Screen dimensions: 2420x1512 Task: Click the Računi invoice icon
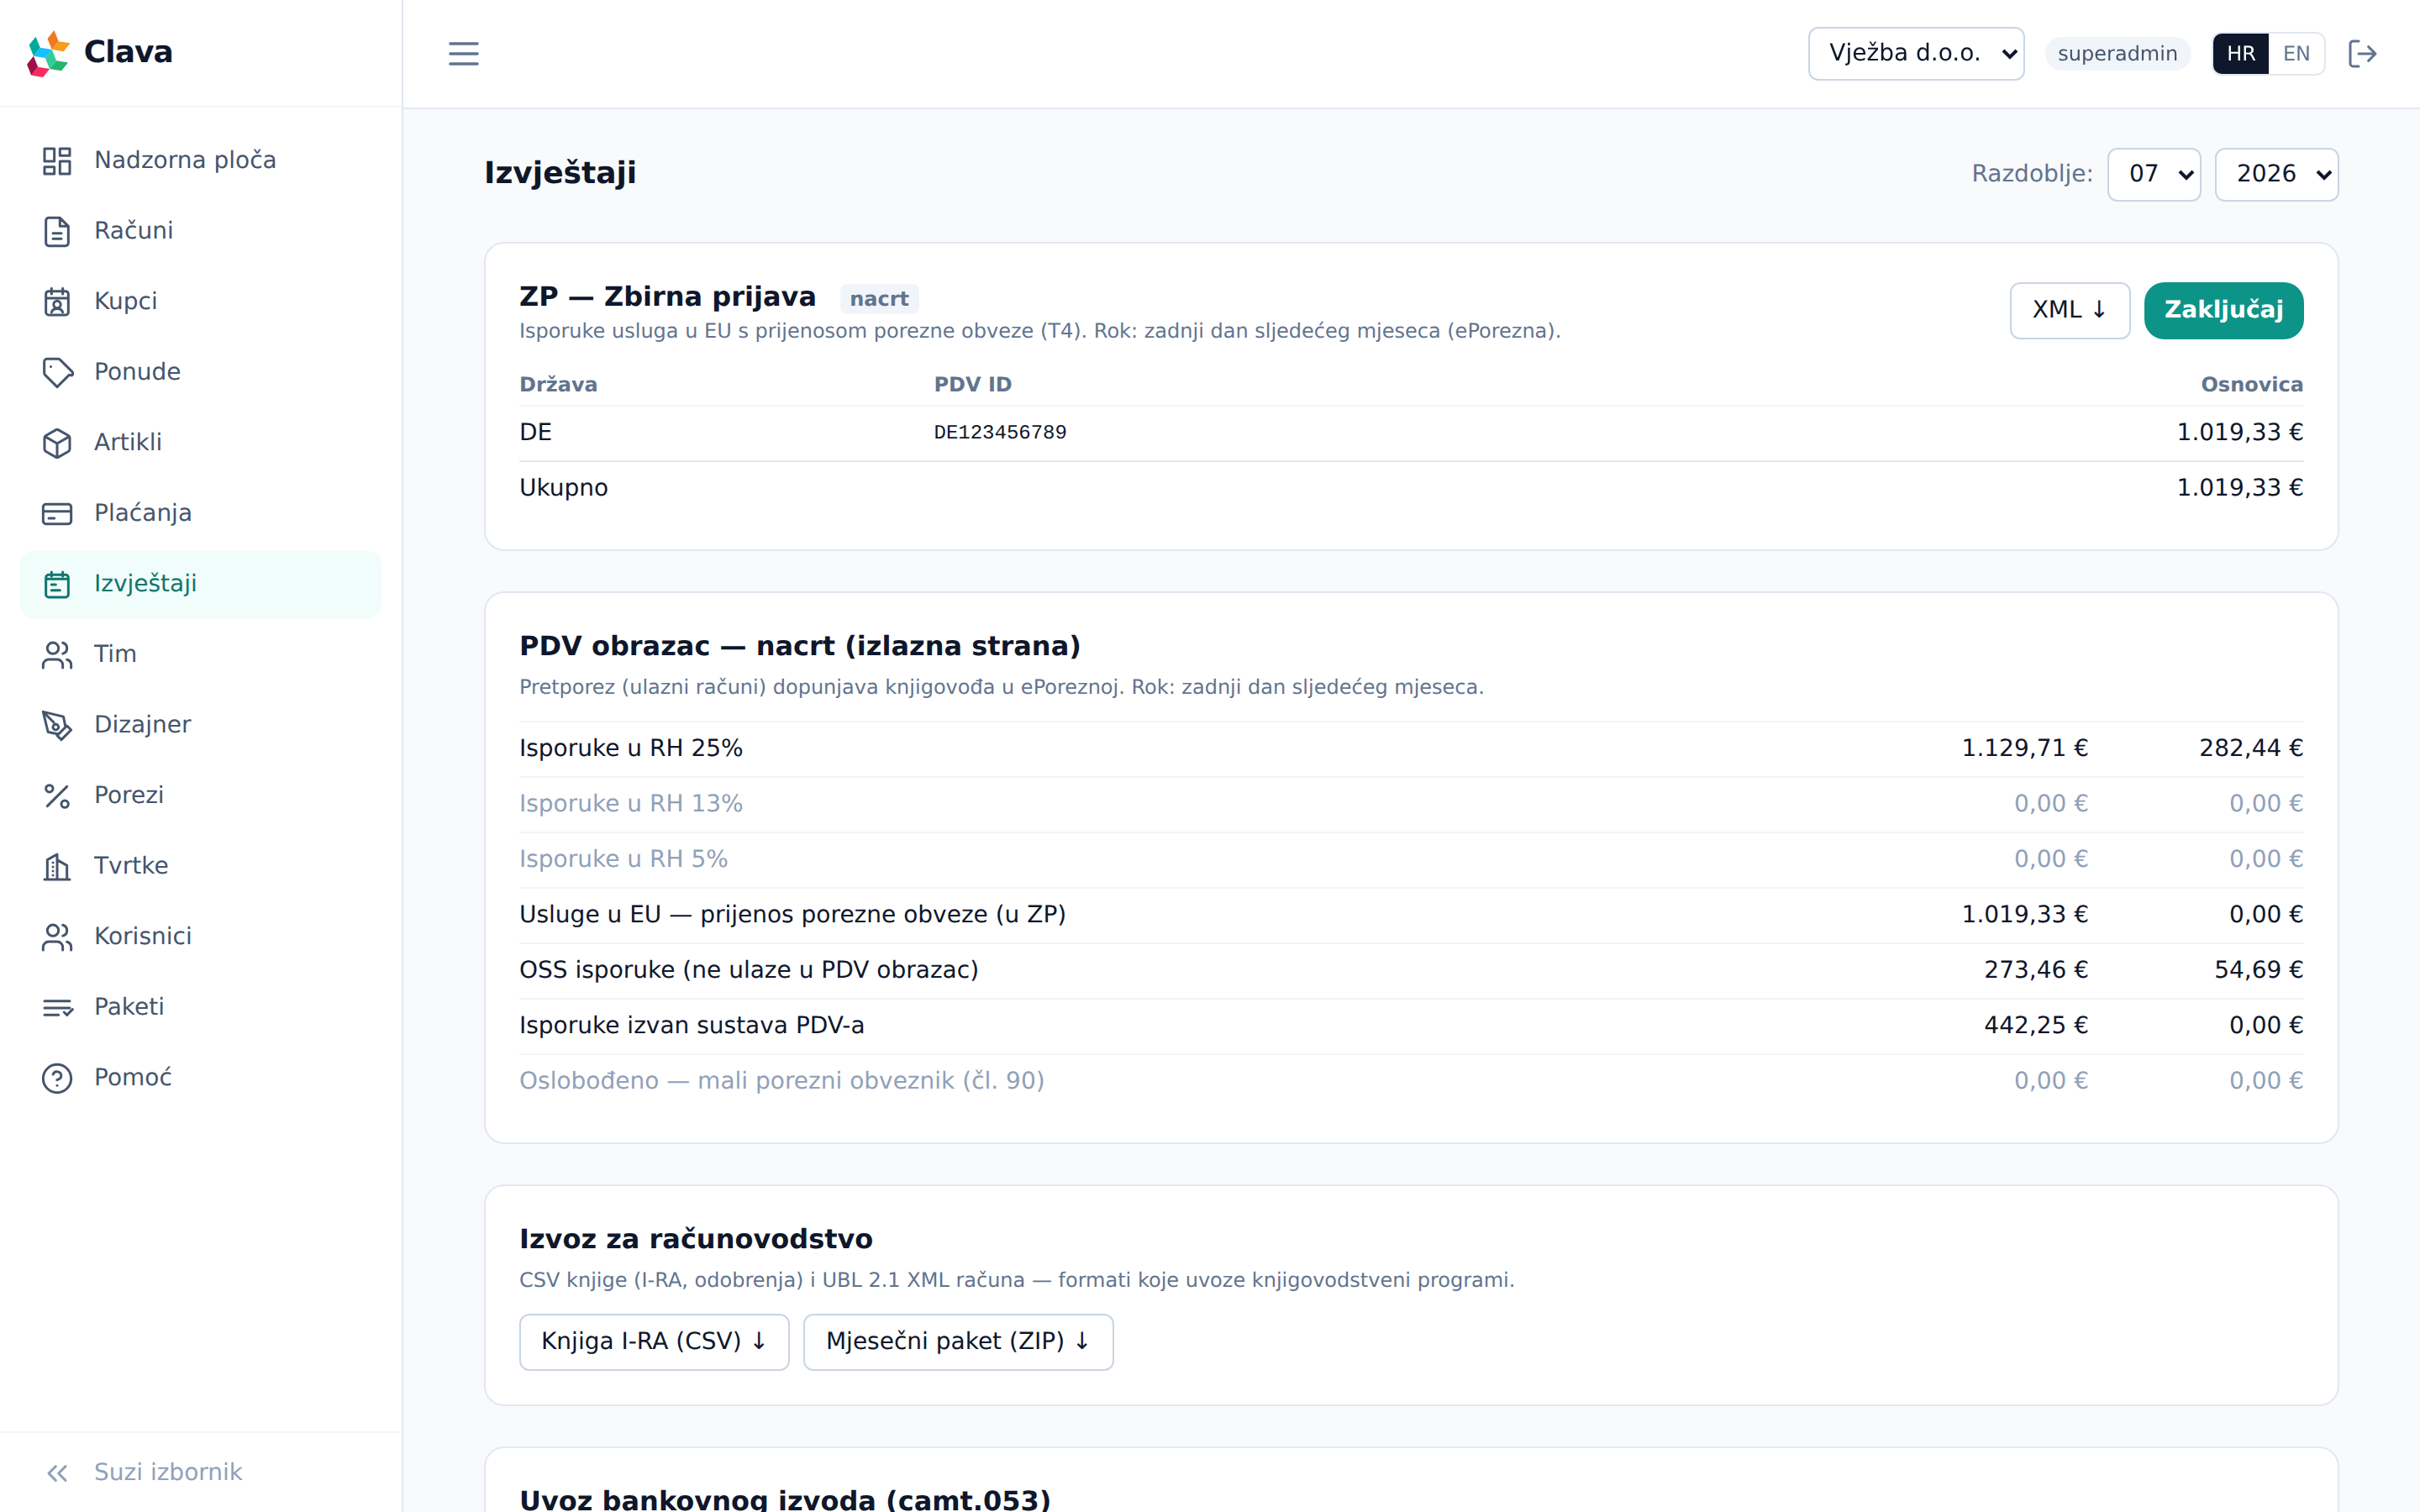[x=57, y=231]
